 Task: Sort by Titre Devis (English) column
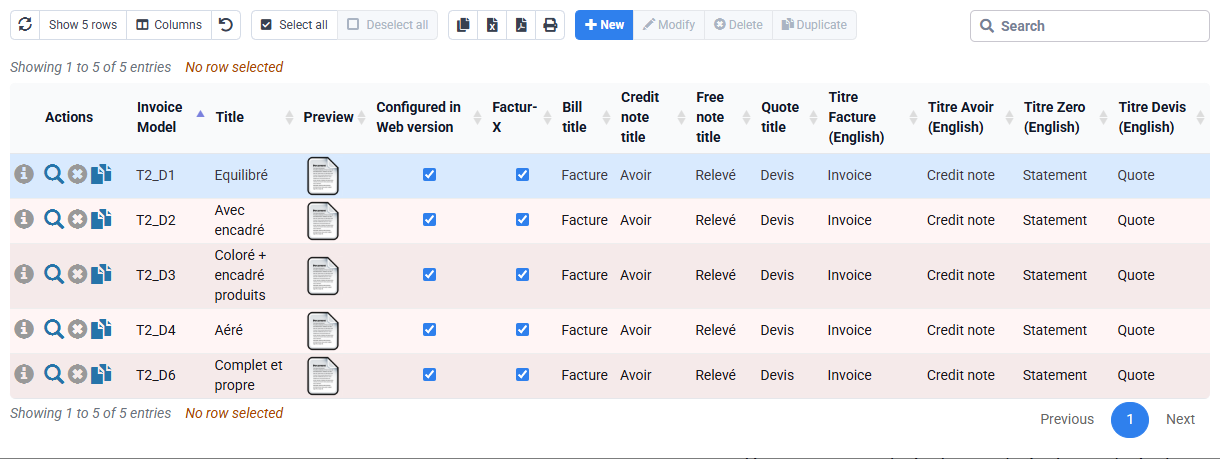(x=1161, y=117)
